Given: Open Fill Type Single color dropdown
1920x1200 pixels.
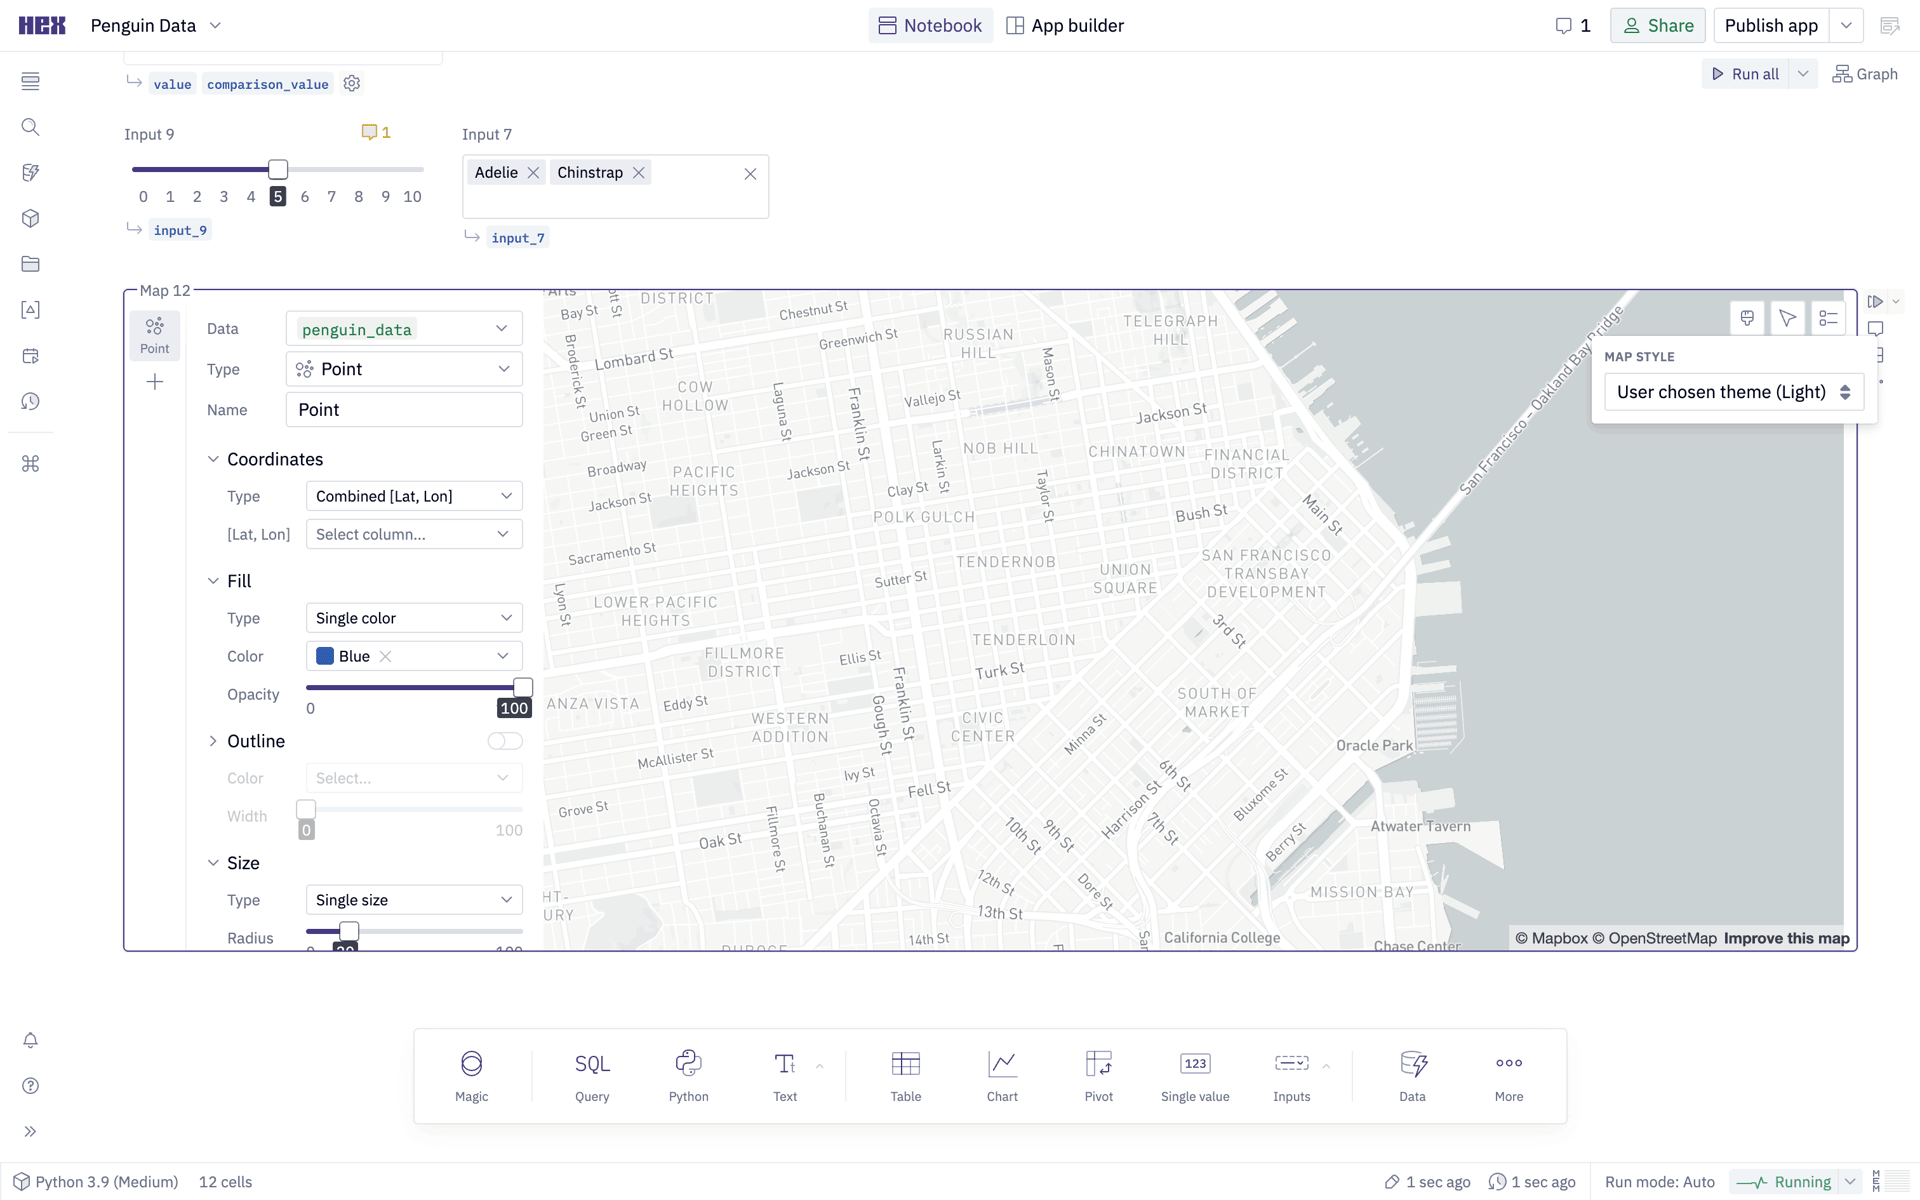Looking at the screenshot, I should [x=414, y=618].
